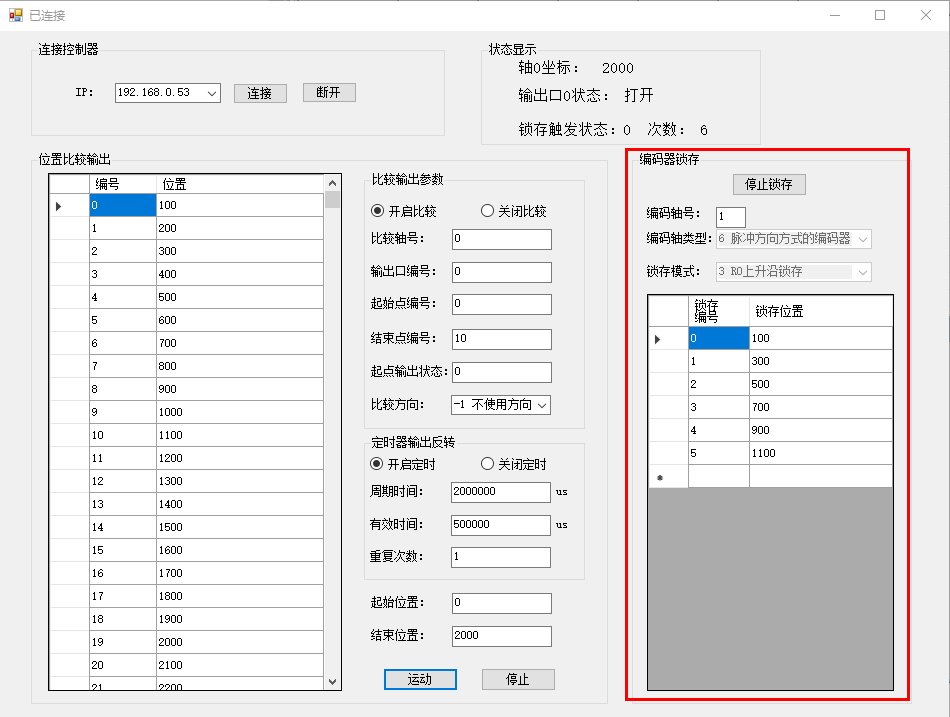Select position cell 2000 in row 19
950x717 pixels.
click(x=240, y=642)
